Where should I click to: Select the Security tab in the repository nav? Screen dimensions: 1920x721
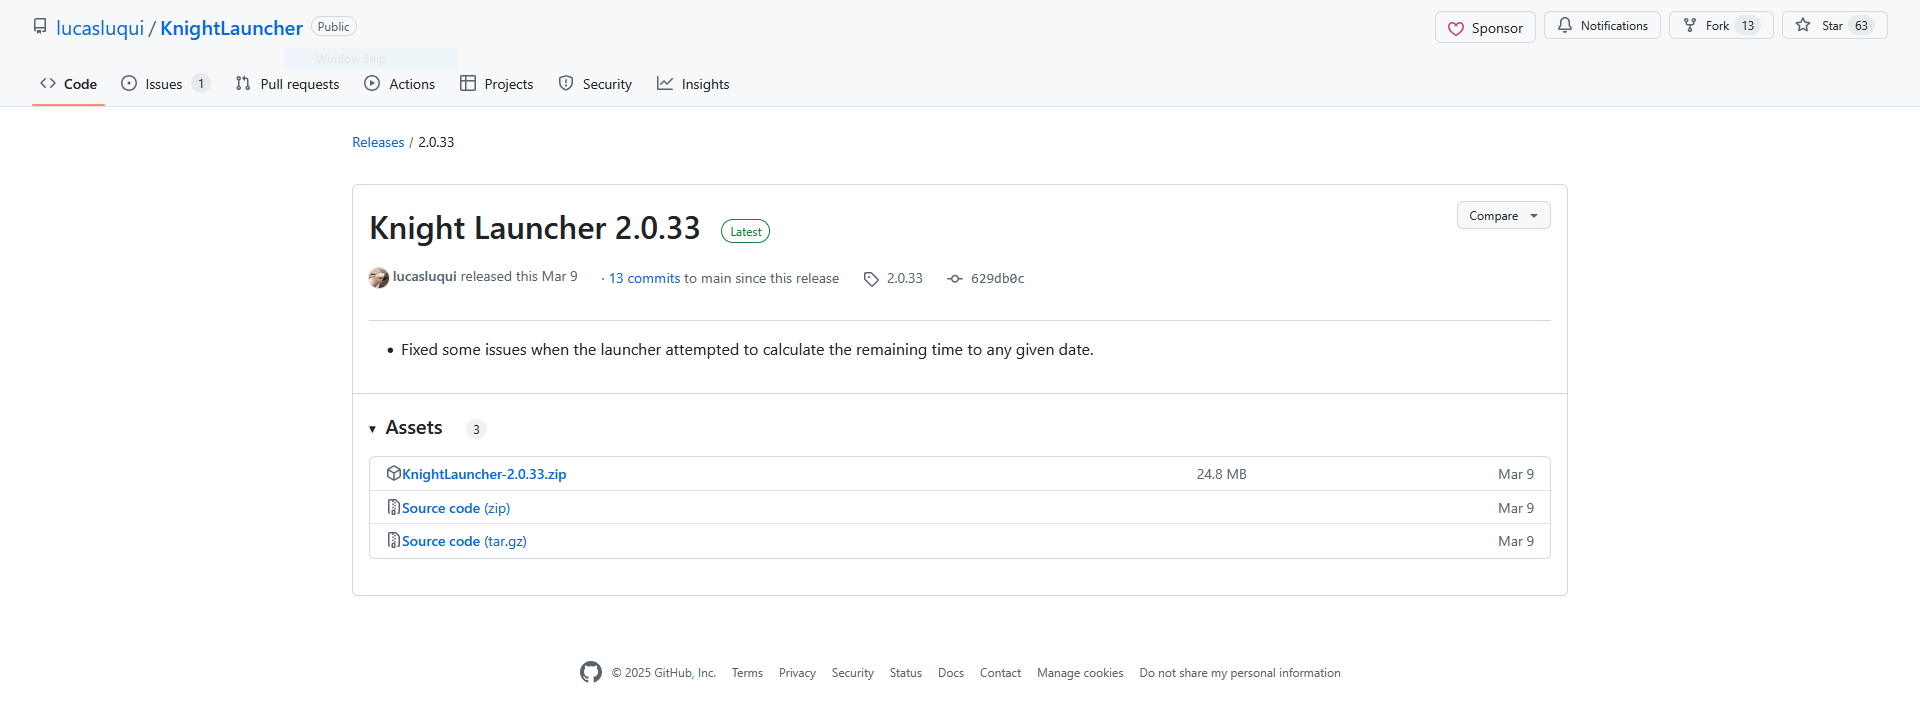pos(595,84)
